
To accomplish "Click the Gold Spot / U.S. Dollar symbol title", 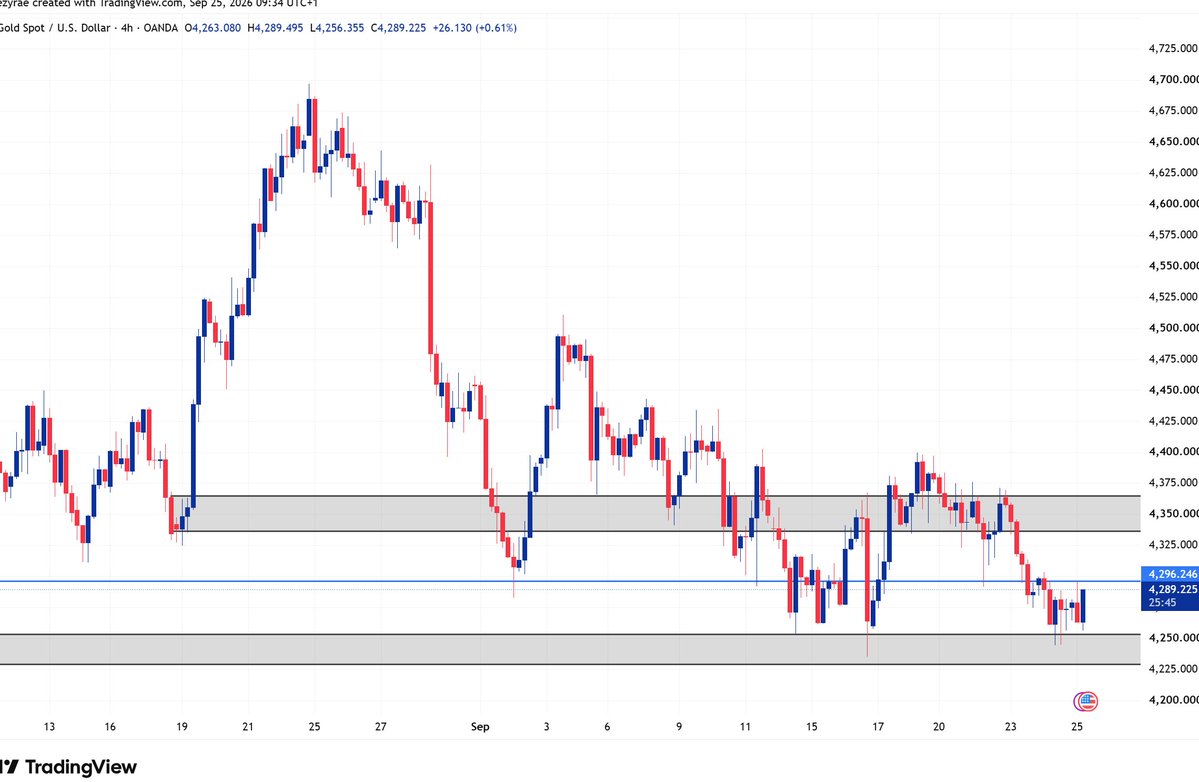I will point(55,28).
